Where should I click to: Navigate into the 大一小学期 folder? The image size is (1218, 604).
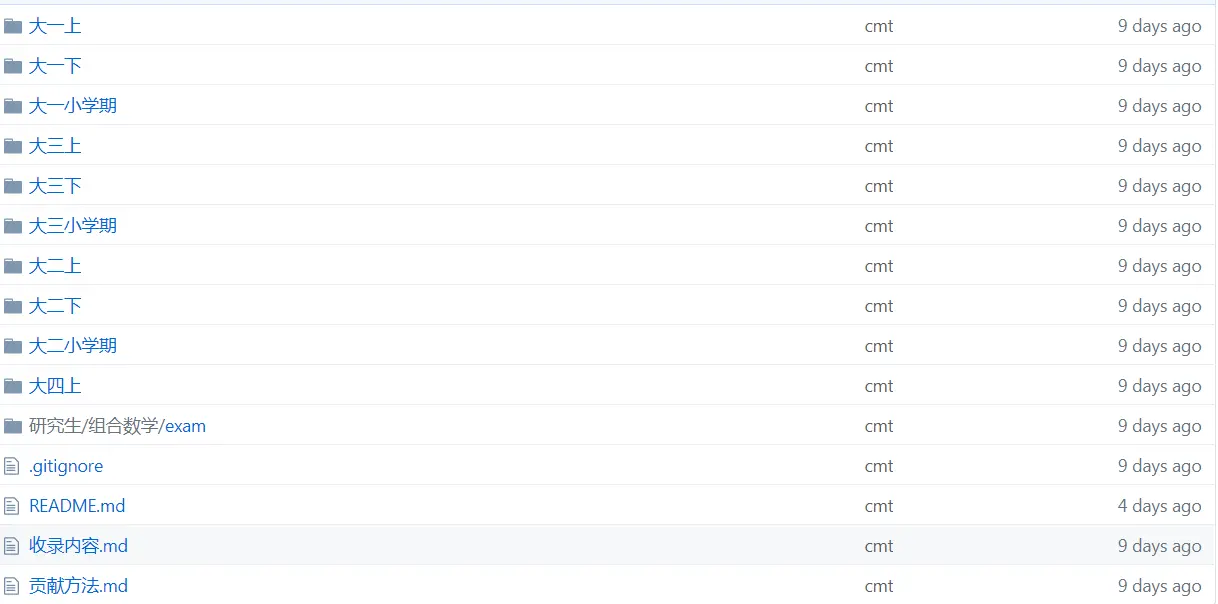tap(73, 106)
